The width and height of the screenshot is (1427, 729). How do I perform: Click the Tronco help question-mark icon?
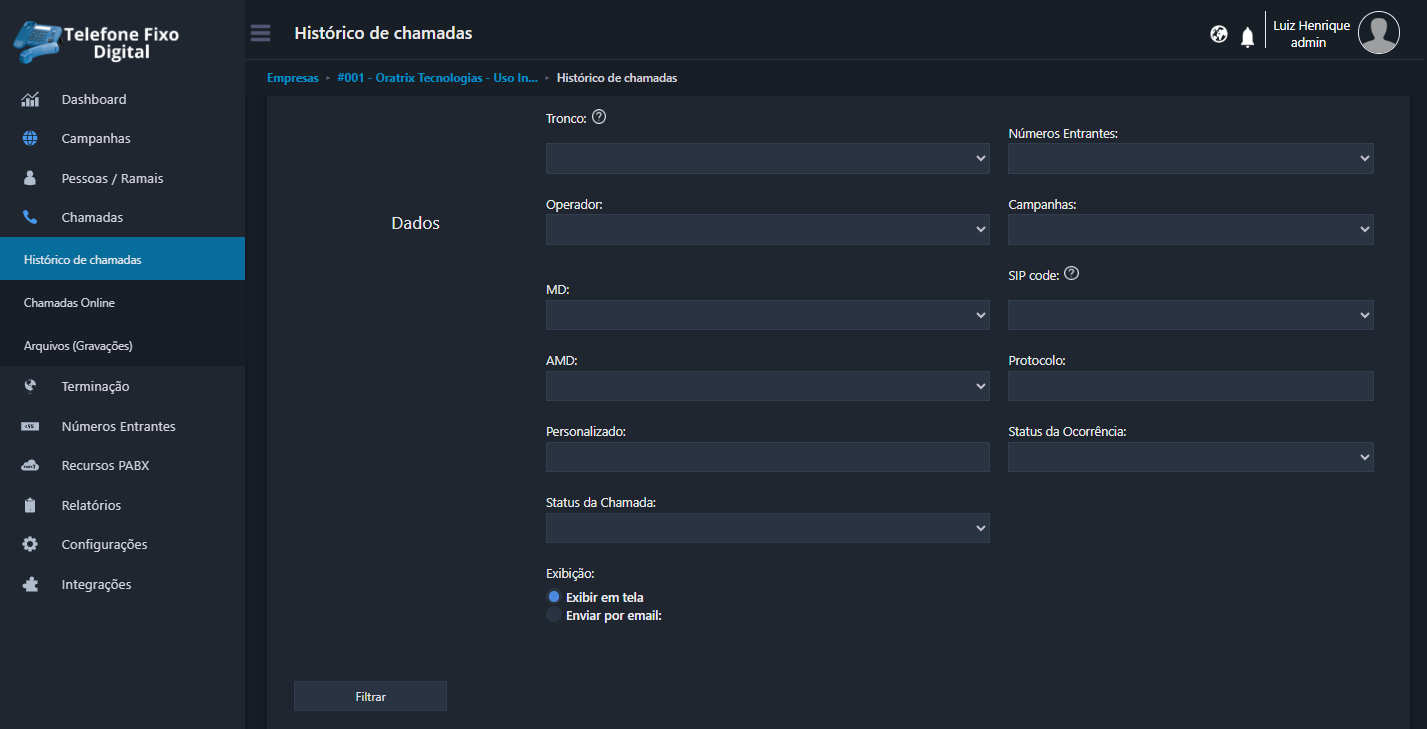pos(599,117)
